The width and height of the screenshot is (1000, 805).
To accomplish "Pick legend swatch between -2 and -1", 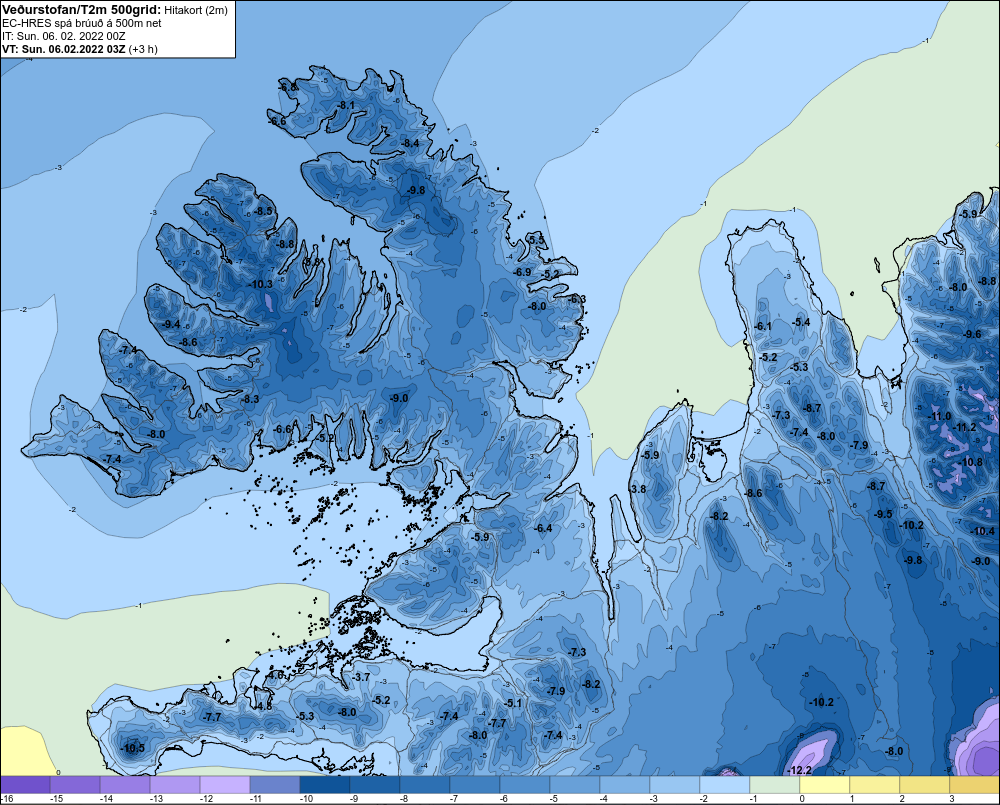I will (725, 785).
